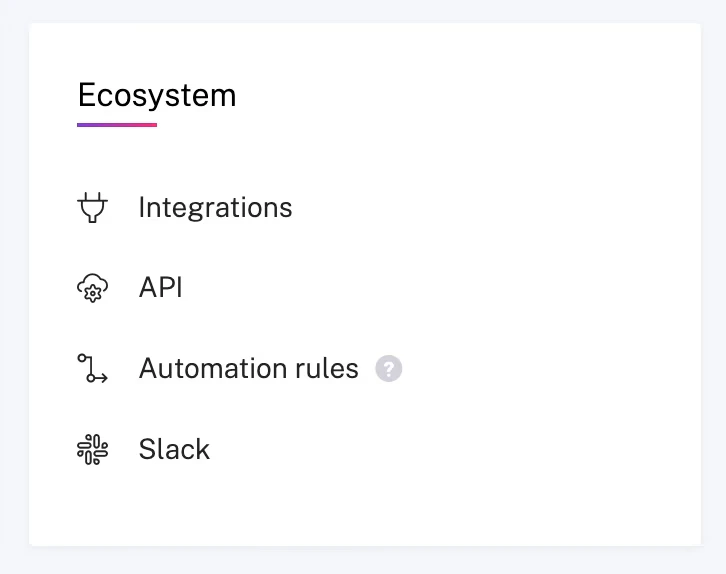Open the API link
Image resolution: width=726 pixels, height=574 pixels.
click(160, 289)
